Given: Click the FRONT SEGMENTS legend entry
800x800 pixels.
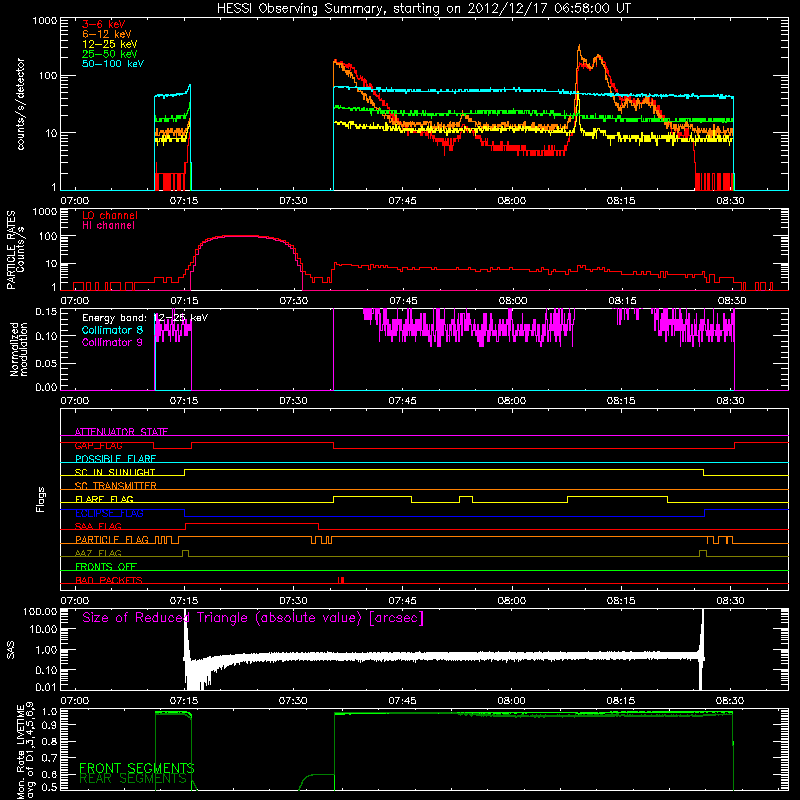Looking at the screenshot, I should (137, 768).
